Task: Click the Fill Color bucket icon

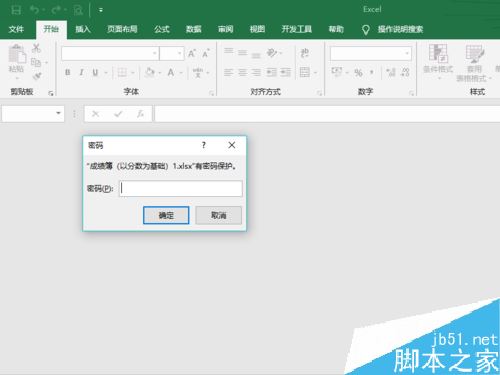Action: 150,72
